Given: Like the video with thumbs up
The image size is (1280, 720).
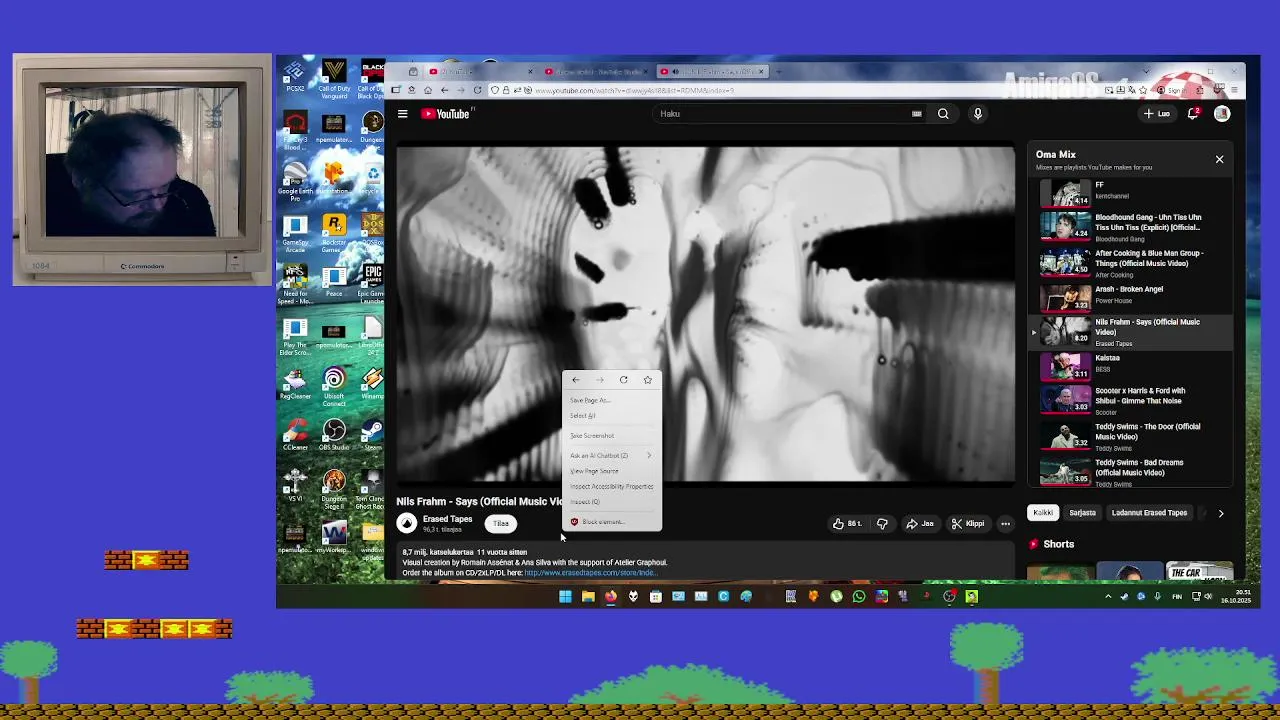Looking at the screenshot, I should 848,523.
